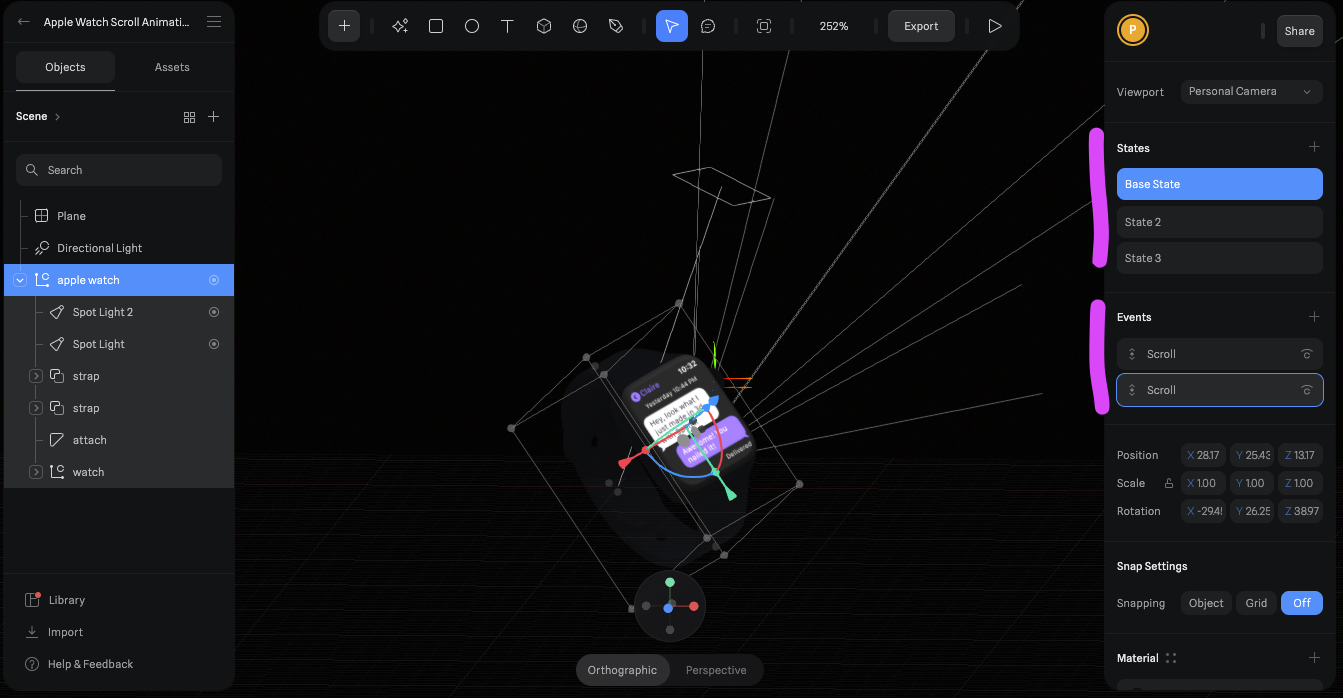This screenshot has height=698, width=1343.
Task: Switch the camera to Perspective
Action: [x=716, y=670]
